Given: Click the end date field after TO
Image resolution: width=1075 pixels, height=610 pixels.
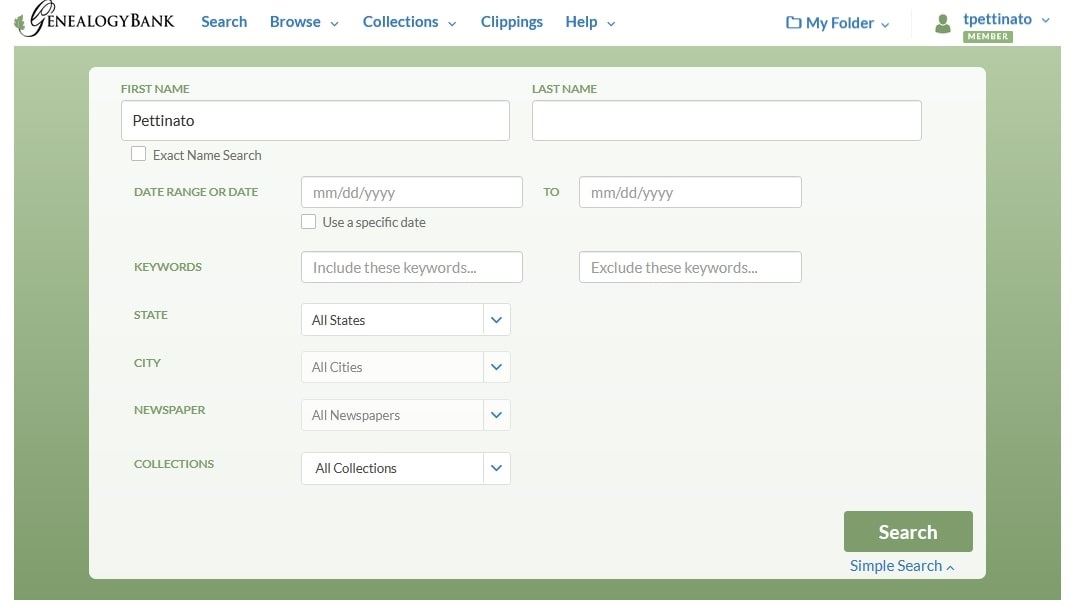Looking at the screenshot, I should tap(690, 193).
